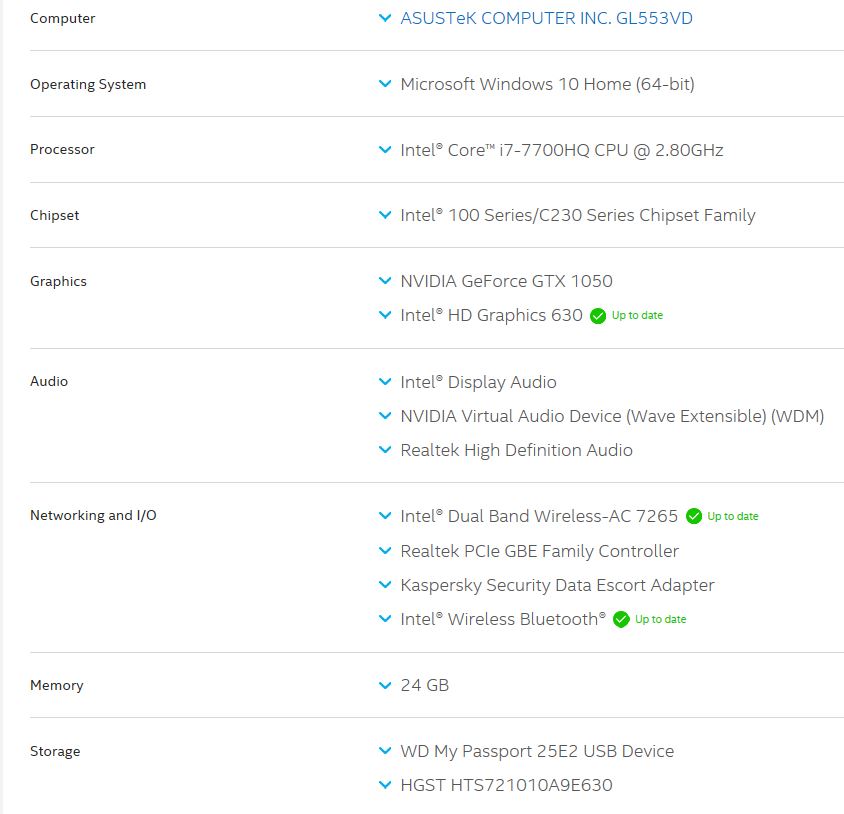Click the Realtek PCIe GBE Family Controller text
Image resolution: width=844 pixels, height=814 pixels.
tap(540, 551)
